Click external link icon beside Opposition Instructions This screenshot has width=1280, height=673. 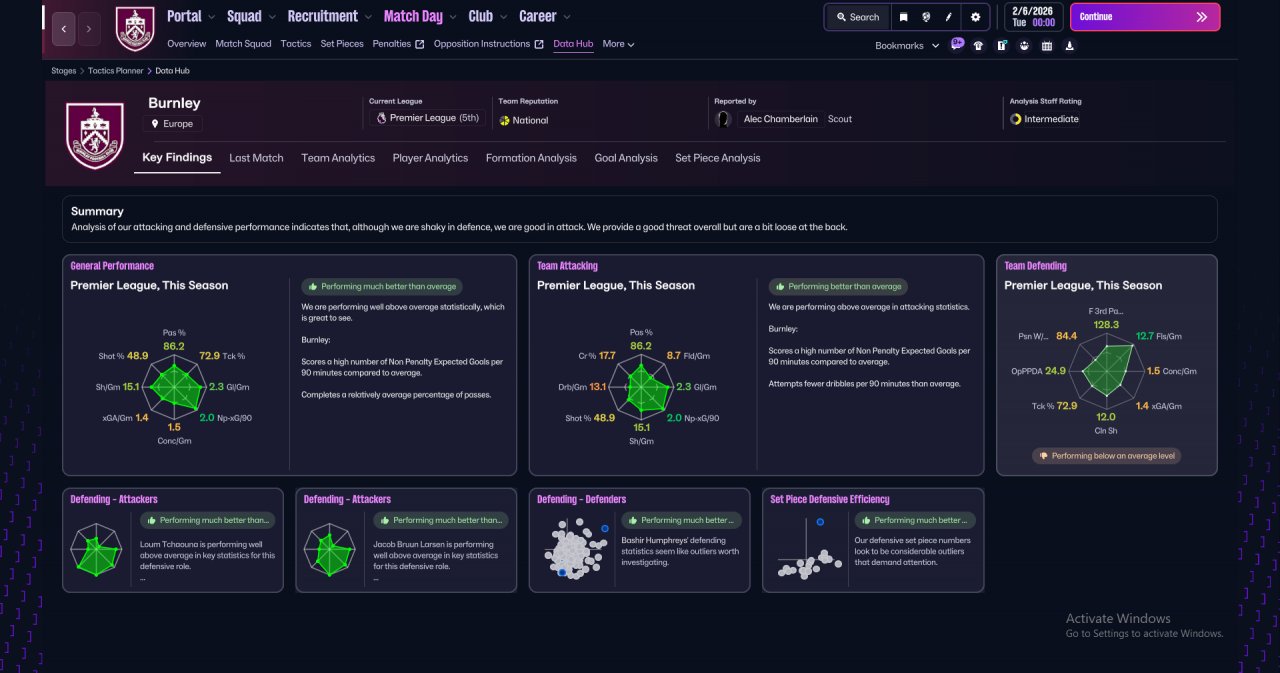point(539,44)
